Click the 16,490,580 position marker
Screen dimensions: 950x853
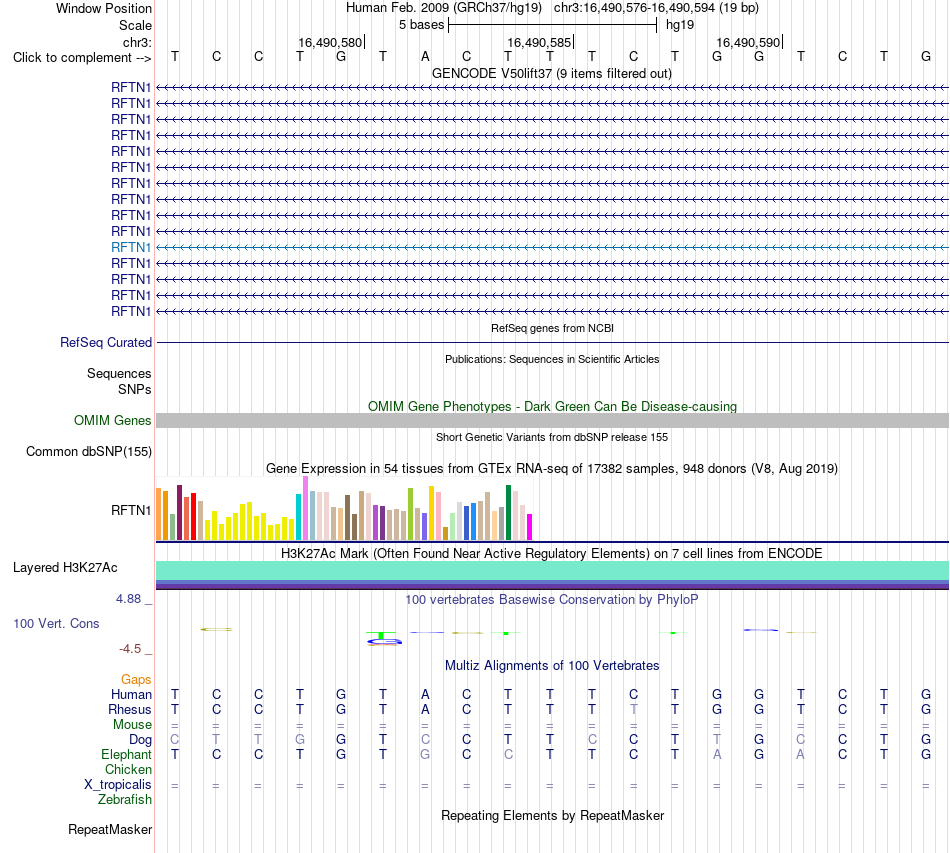[330, 42]
